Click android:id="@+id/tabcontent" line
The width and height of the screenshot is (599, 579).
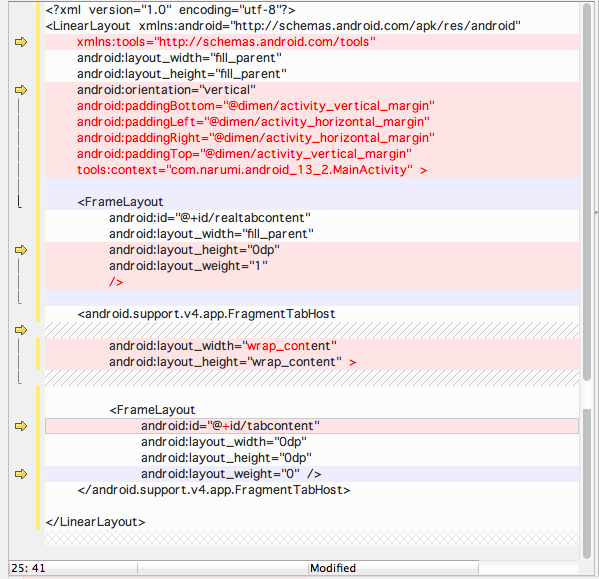pyautogui.click(x=230, y=426)
